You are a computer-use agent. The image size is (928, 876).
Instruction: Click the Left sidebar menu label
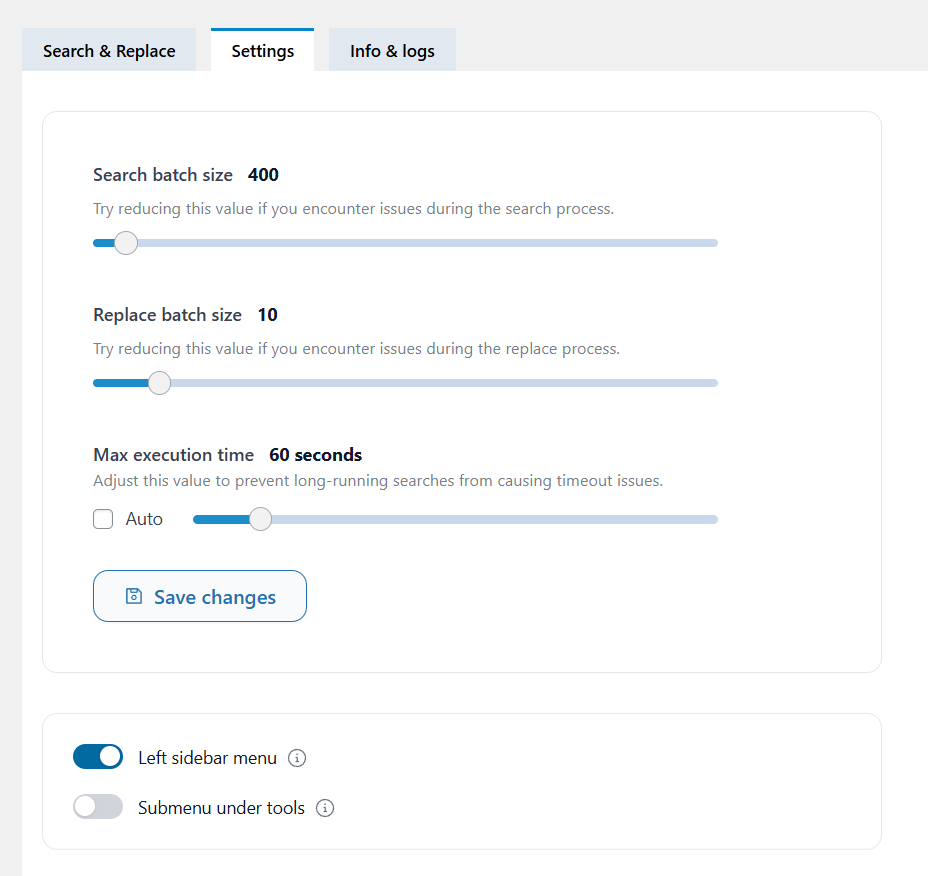coord(207,757)
